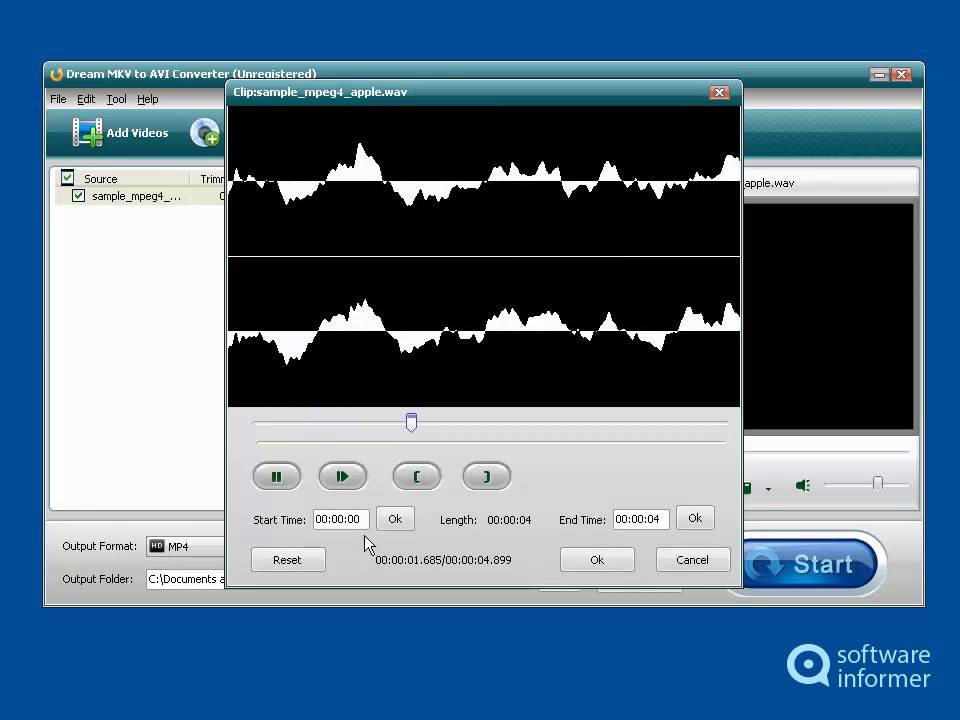
Task: Click the play-next-frame step button
Action: 343,476
